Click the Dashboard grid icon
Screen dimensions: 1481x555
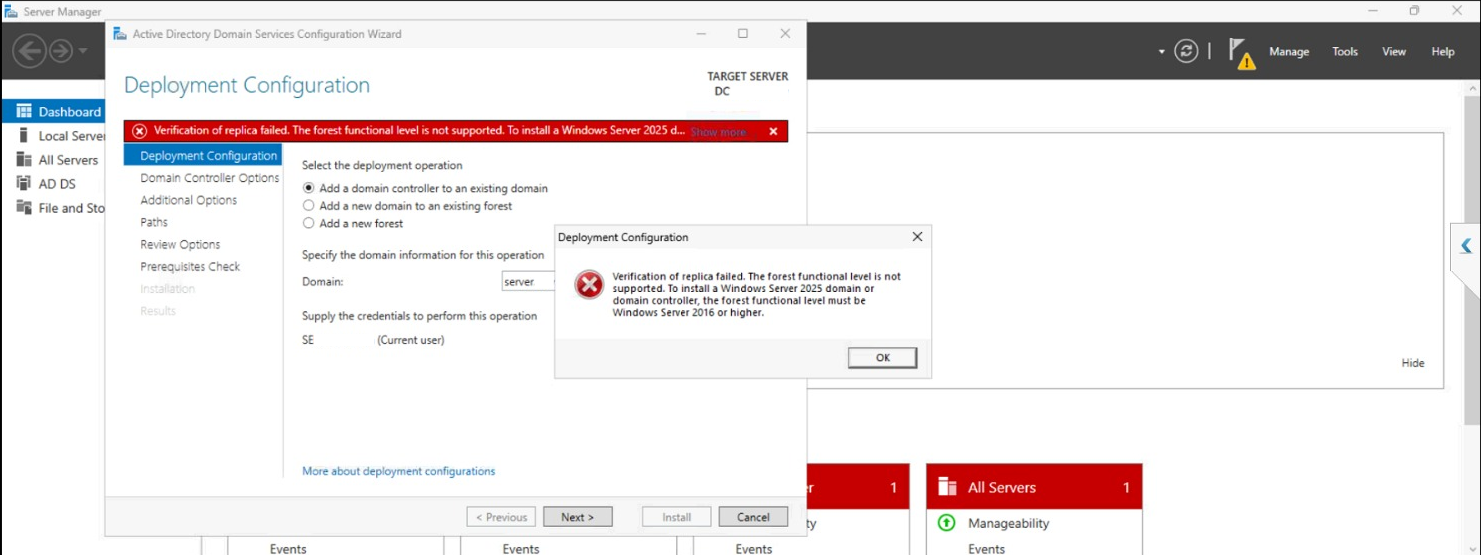(x=24, y=111)
